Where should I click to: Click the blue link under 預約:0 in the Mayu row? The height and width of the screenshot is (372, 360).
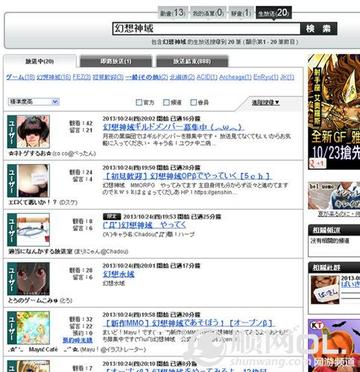[x=78, y=340]
